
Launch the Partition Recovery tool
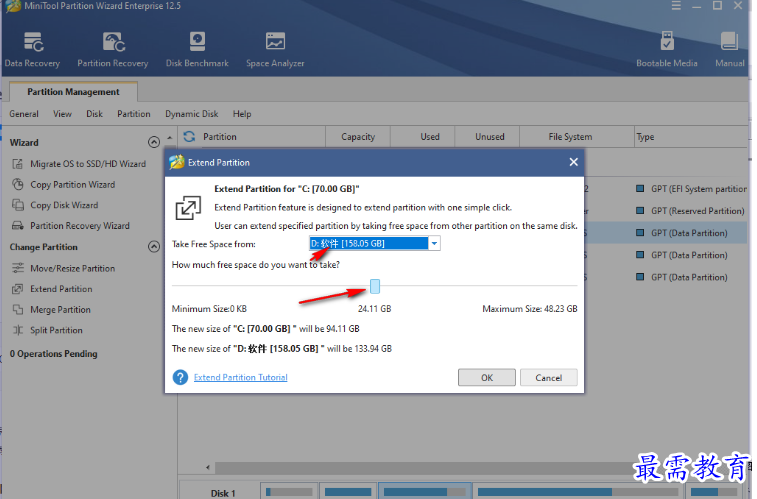pyautogui.click(x=113, y=49)
